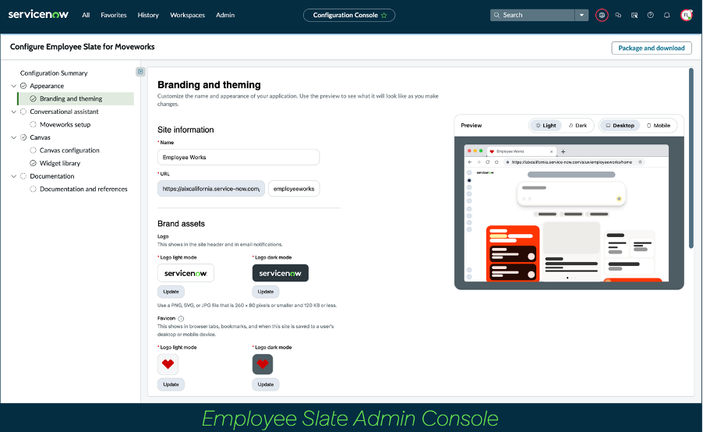Collapse the sidebar using panel toggle icon
The width and height of the screenshot is (703, 432).
tap(140, 72)
